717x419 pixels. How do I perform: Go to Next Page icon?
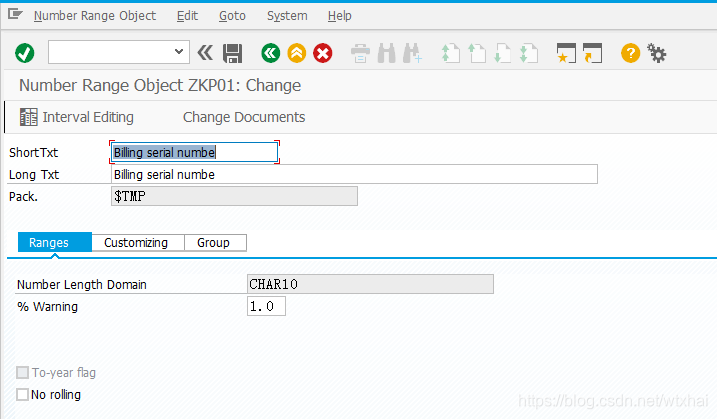pos(503,53)
